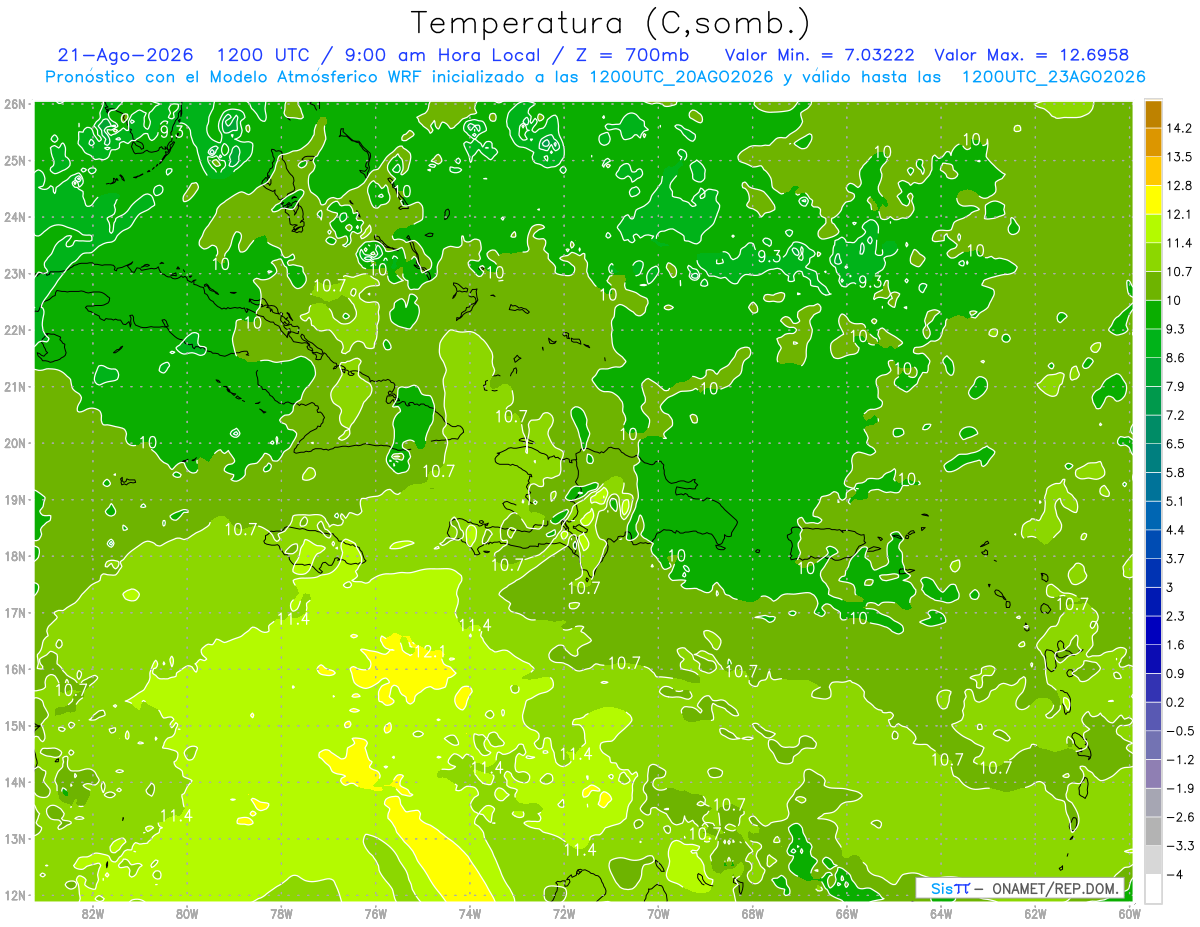Click the 1.6 value on color scale
1200x927 pixels.
coord(1176,645)
